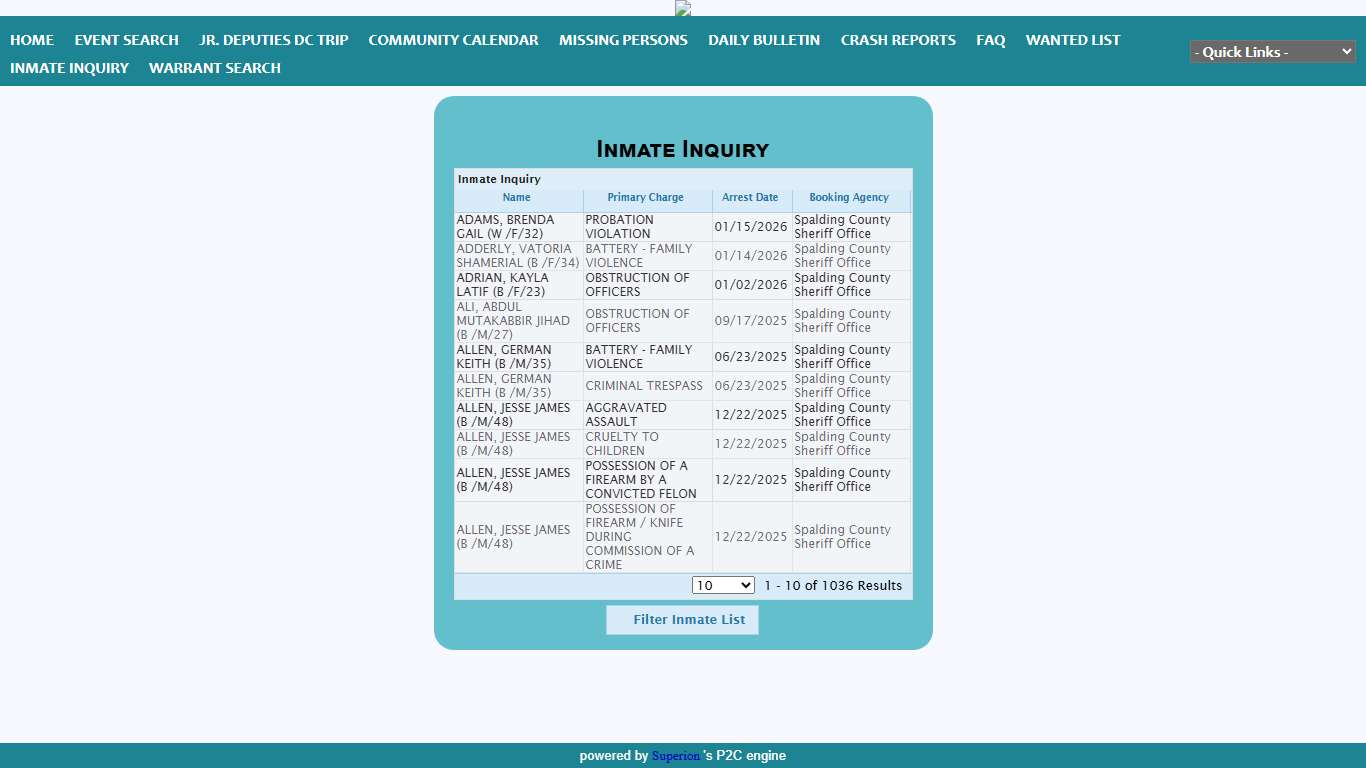
Task: Click the Filter Inmate List button
Action: click(682, 620)
